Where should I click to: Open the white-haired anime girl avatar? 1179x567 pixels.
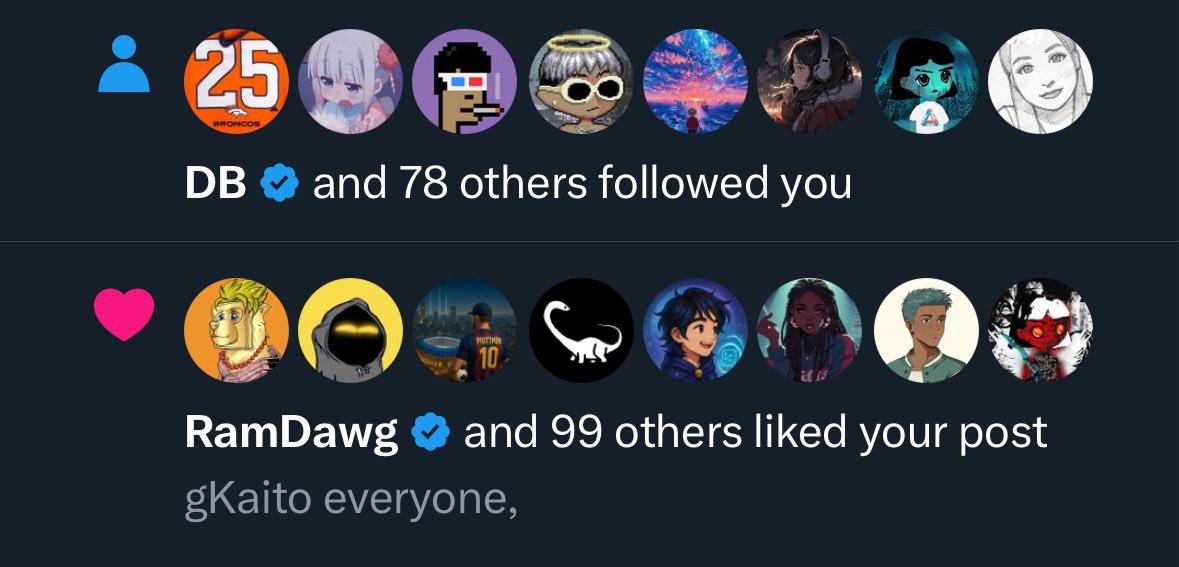pyautogui.click(x=350, y=81)
